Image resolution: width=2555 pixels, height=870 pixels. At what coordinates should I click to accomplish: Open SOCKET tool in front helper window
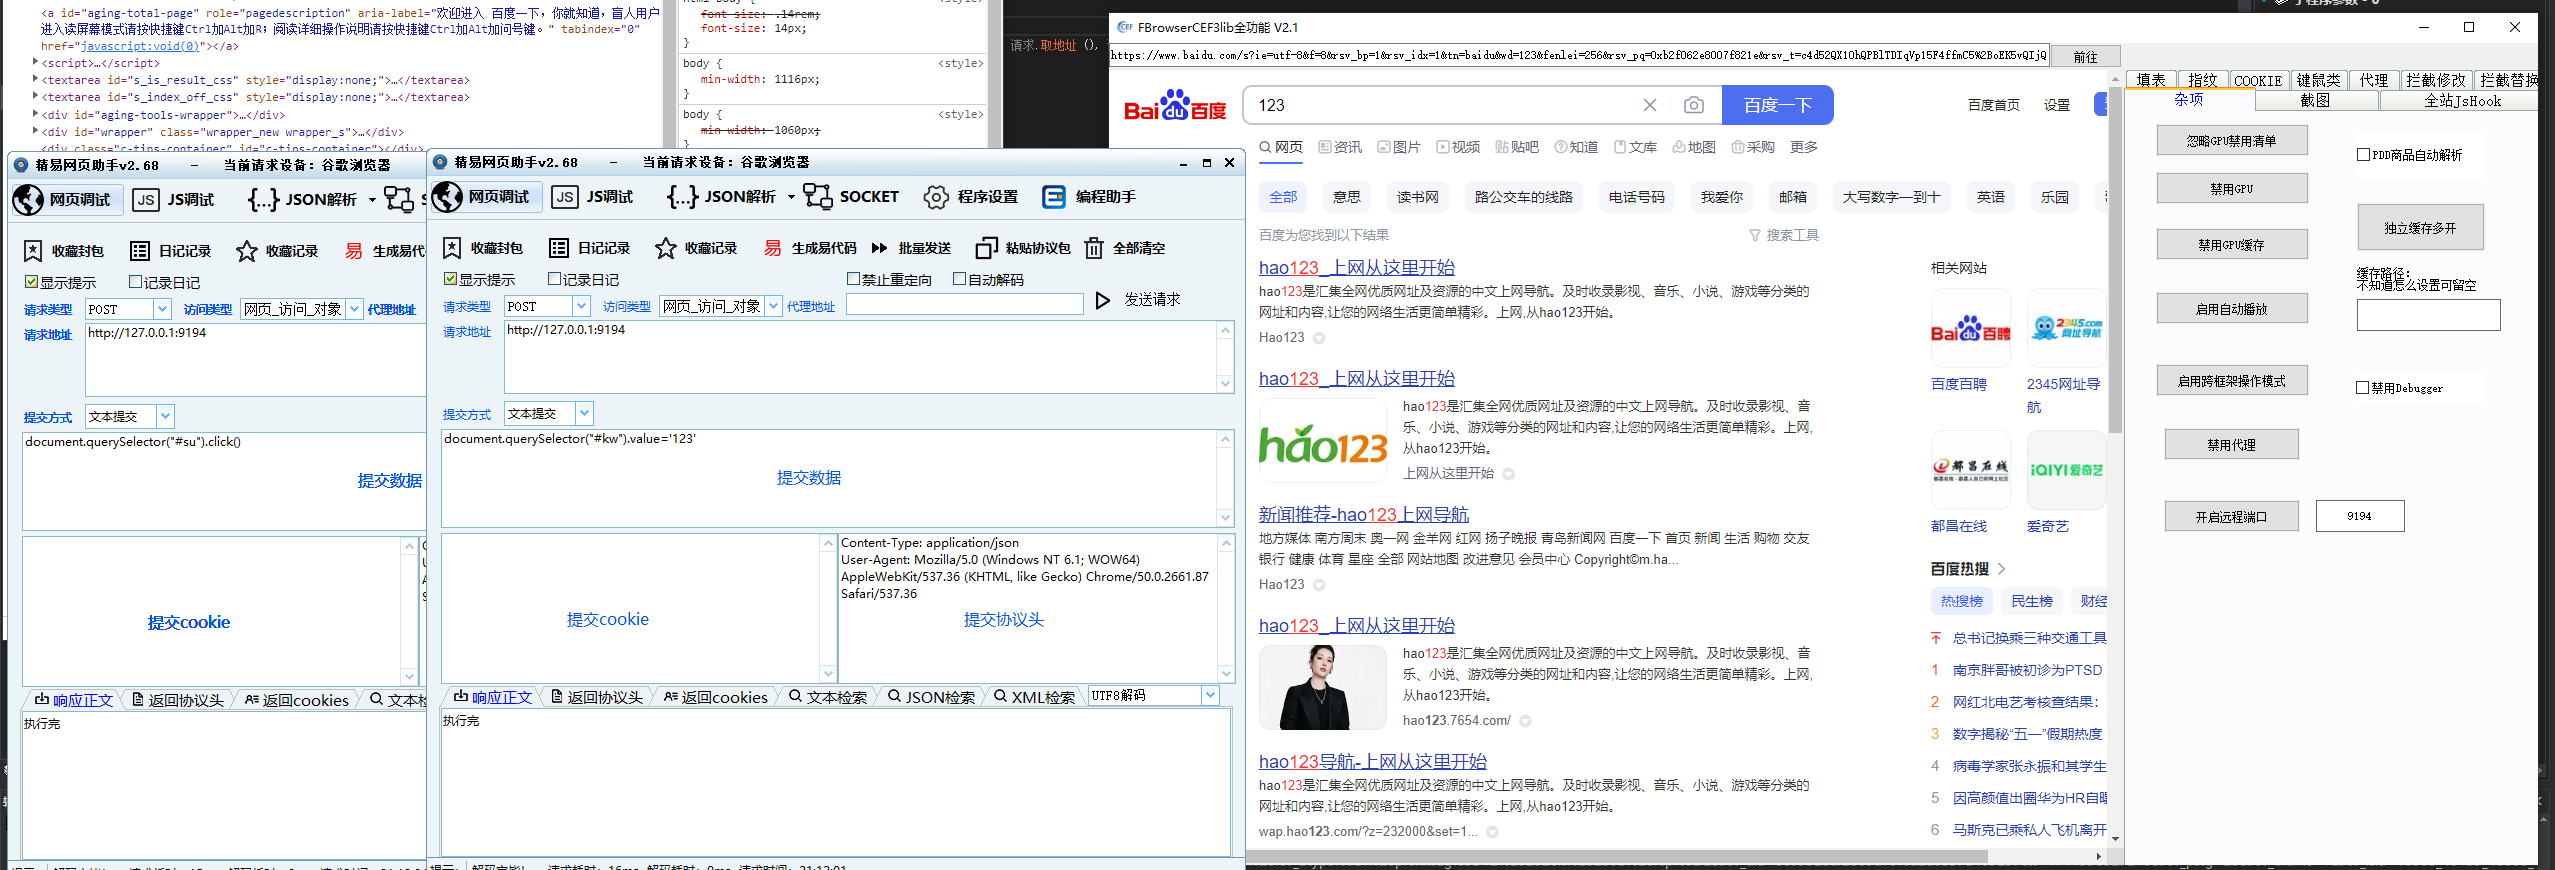tap(818, 197)
